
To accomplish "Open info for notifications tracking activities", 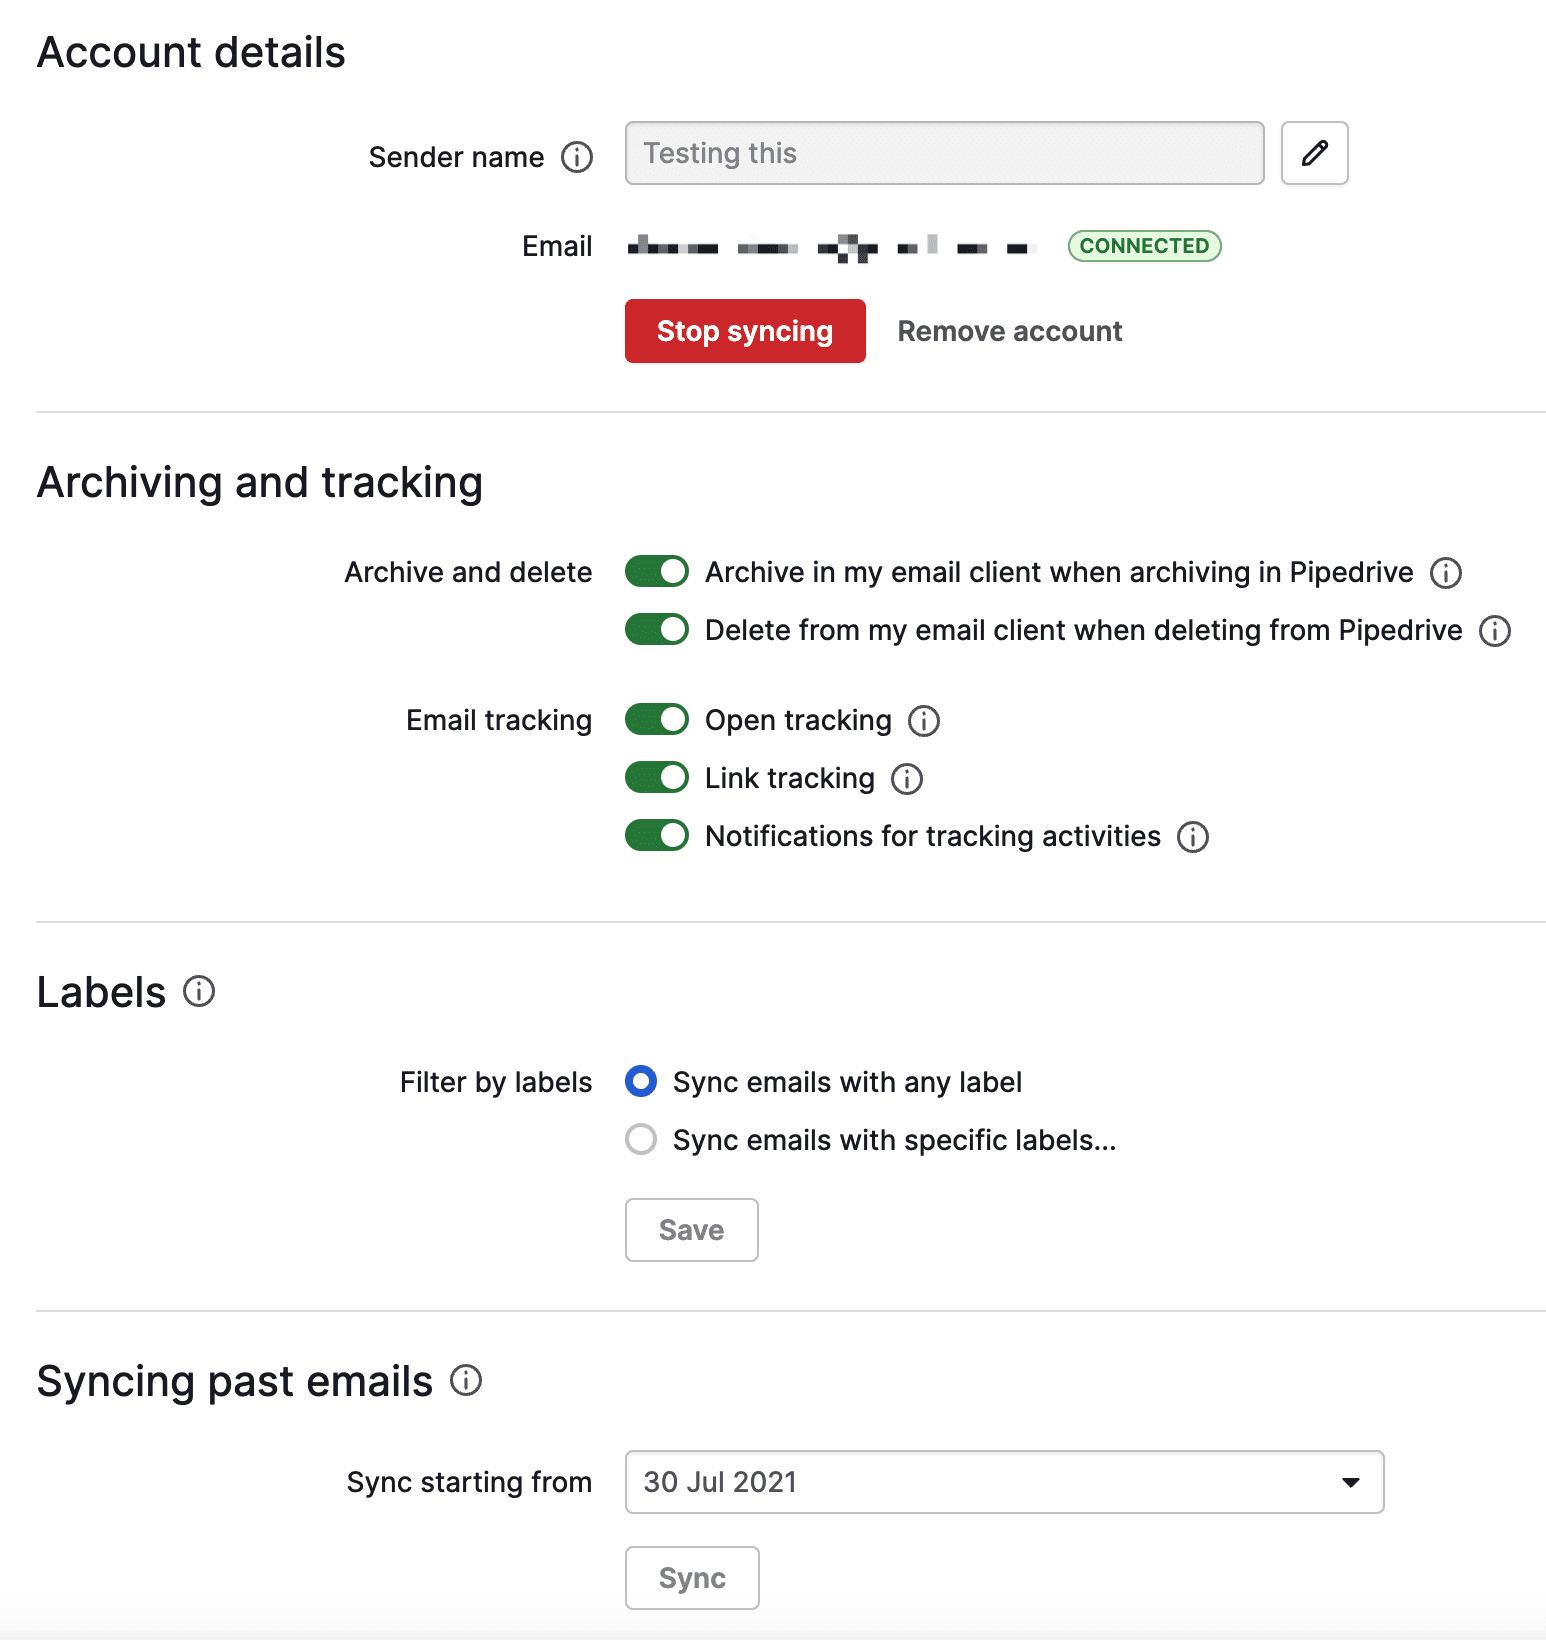I will click(x=1192, y=836).
